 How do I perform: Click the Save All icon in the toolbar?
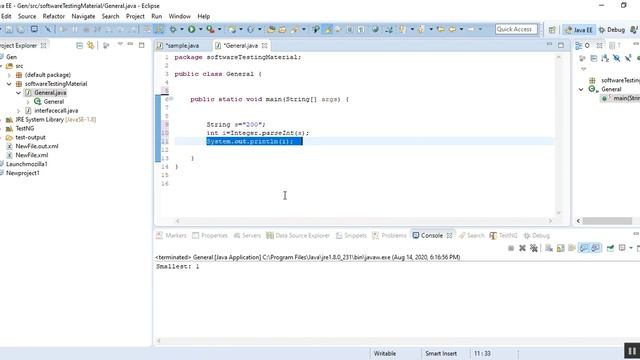[21, 29]
